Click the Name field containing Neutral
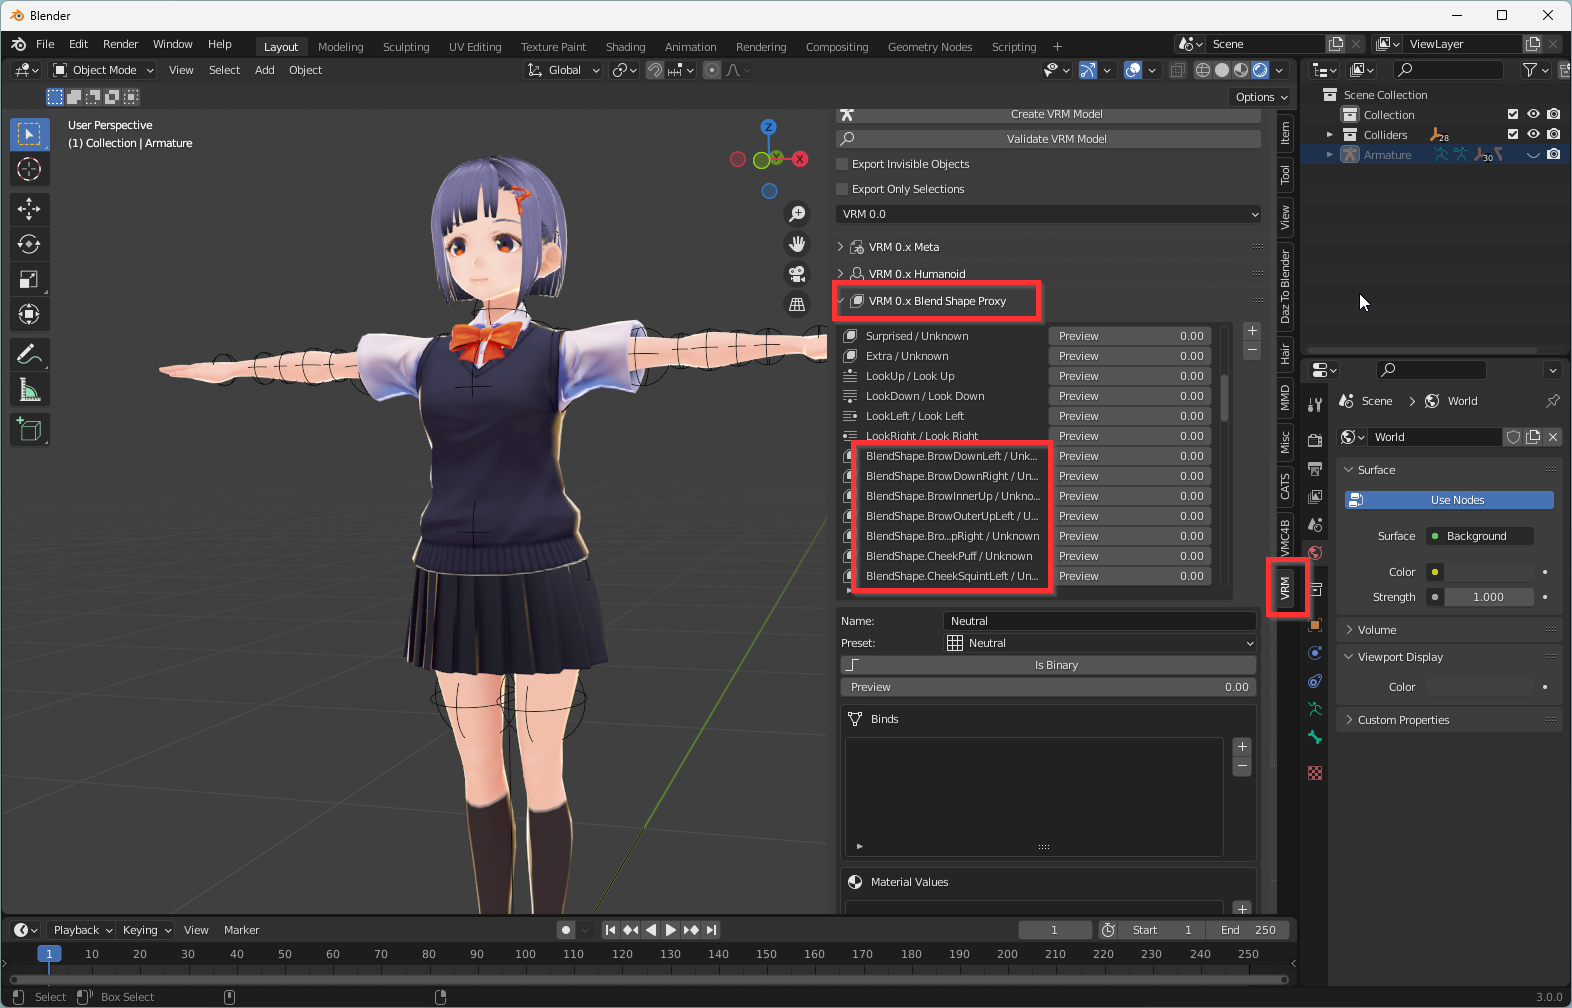This screenshot has height=1008, width=1572. click(x=1098, y=621)
